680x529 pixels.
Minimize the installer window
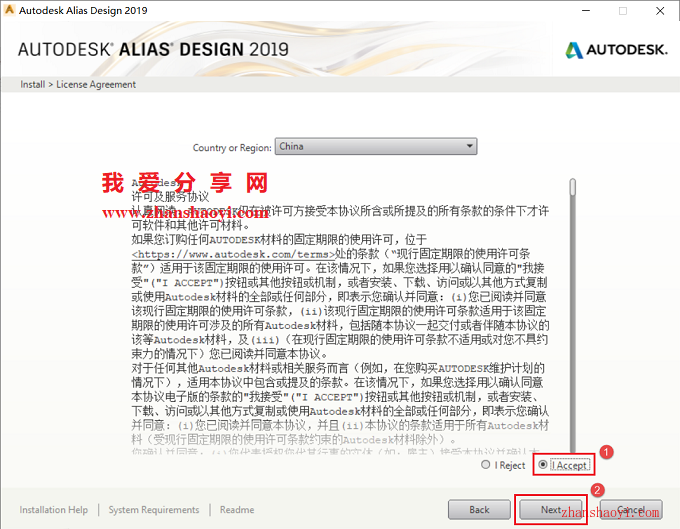[x=586, y=11]
